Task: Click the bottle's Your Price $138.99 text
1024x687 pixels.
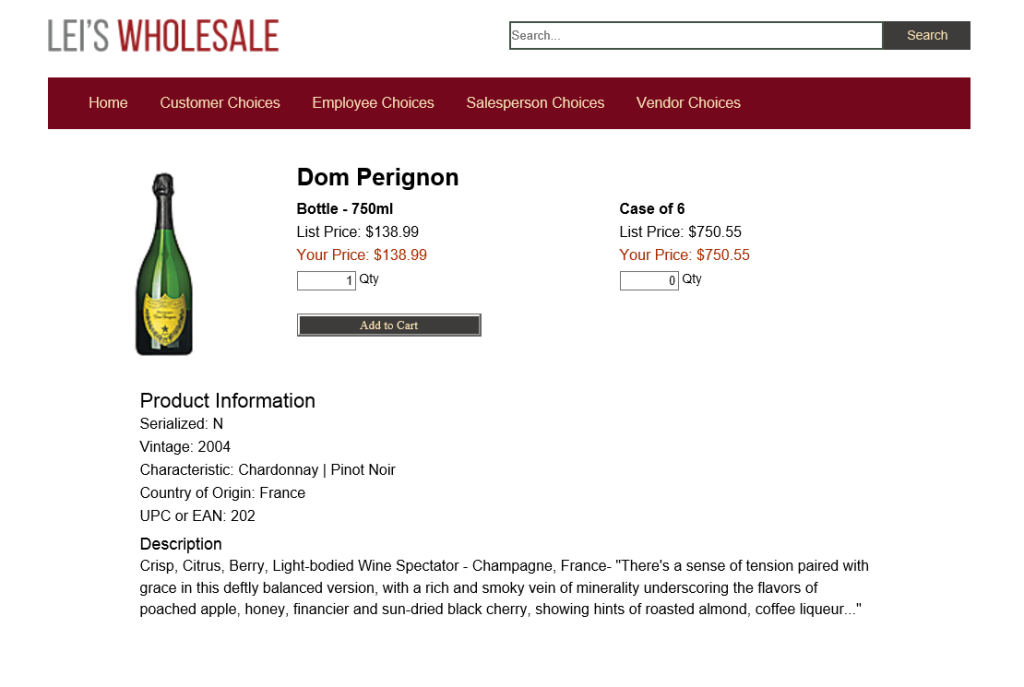Action: [362, 255]
